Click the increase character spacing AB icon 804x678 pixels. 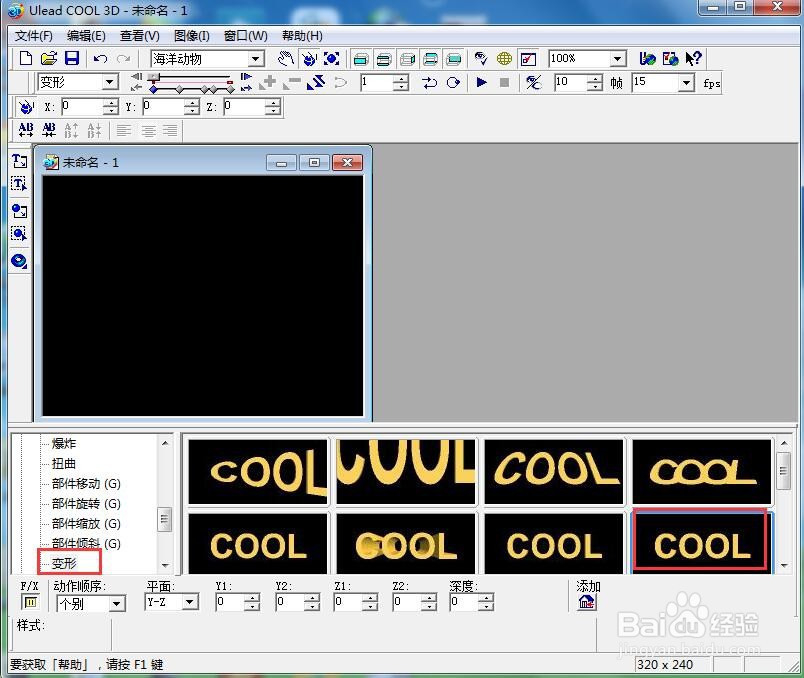coord(26,130)
